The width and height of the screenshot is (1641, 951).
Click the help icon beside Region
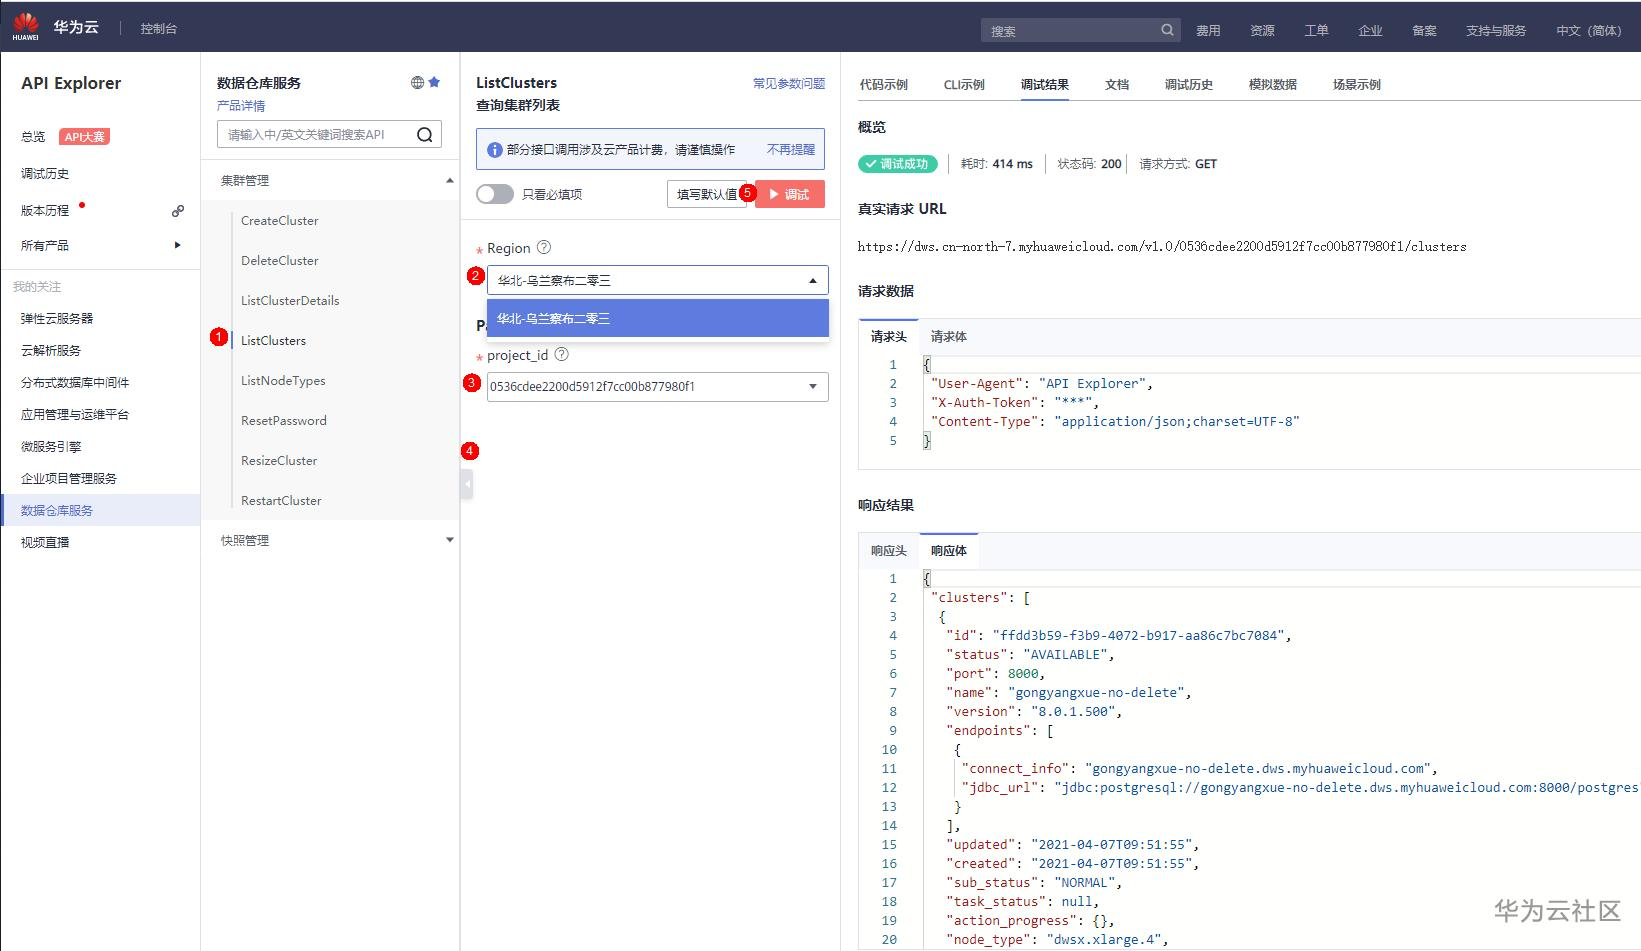[544, 248]
